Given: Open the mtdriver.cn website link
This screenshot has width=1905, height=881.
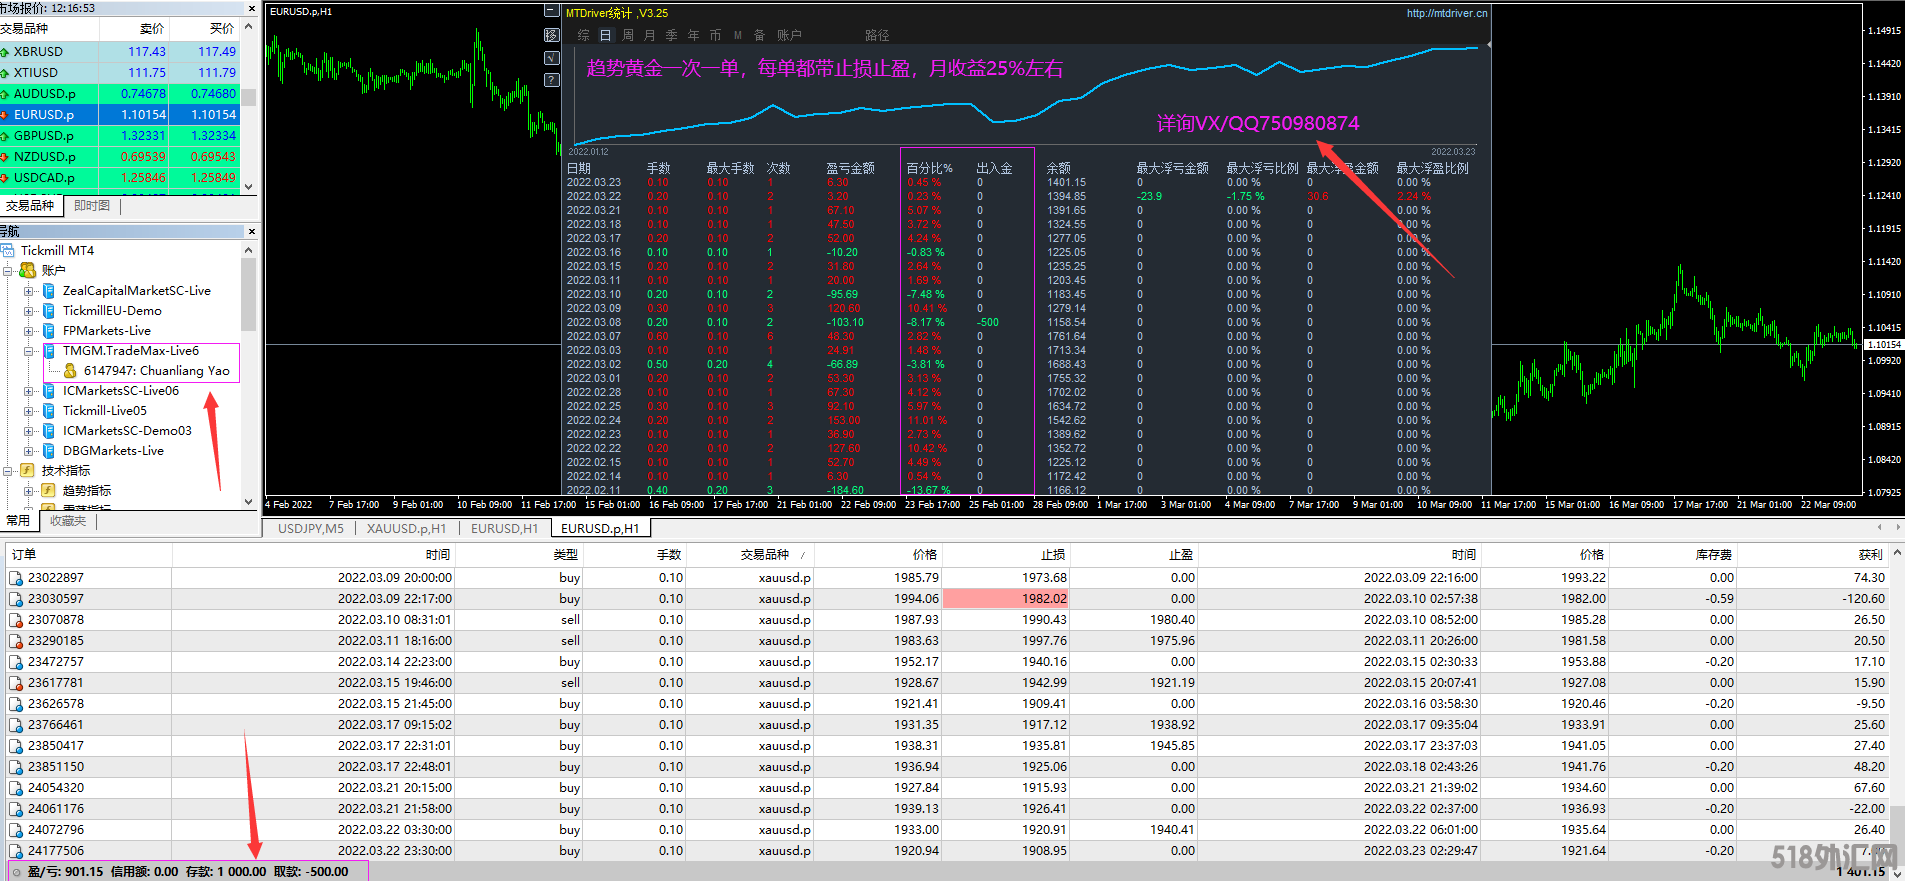Looking at the screenshot, I should pos(1446,13).
